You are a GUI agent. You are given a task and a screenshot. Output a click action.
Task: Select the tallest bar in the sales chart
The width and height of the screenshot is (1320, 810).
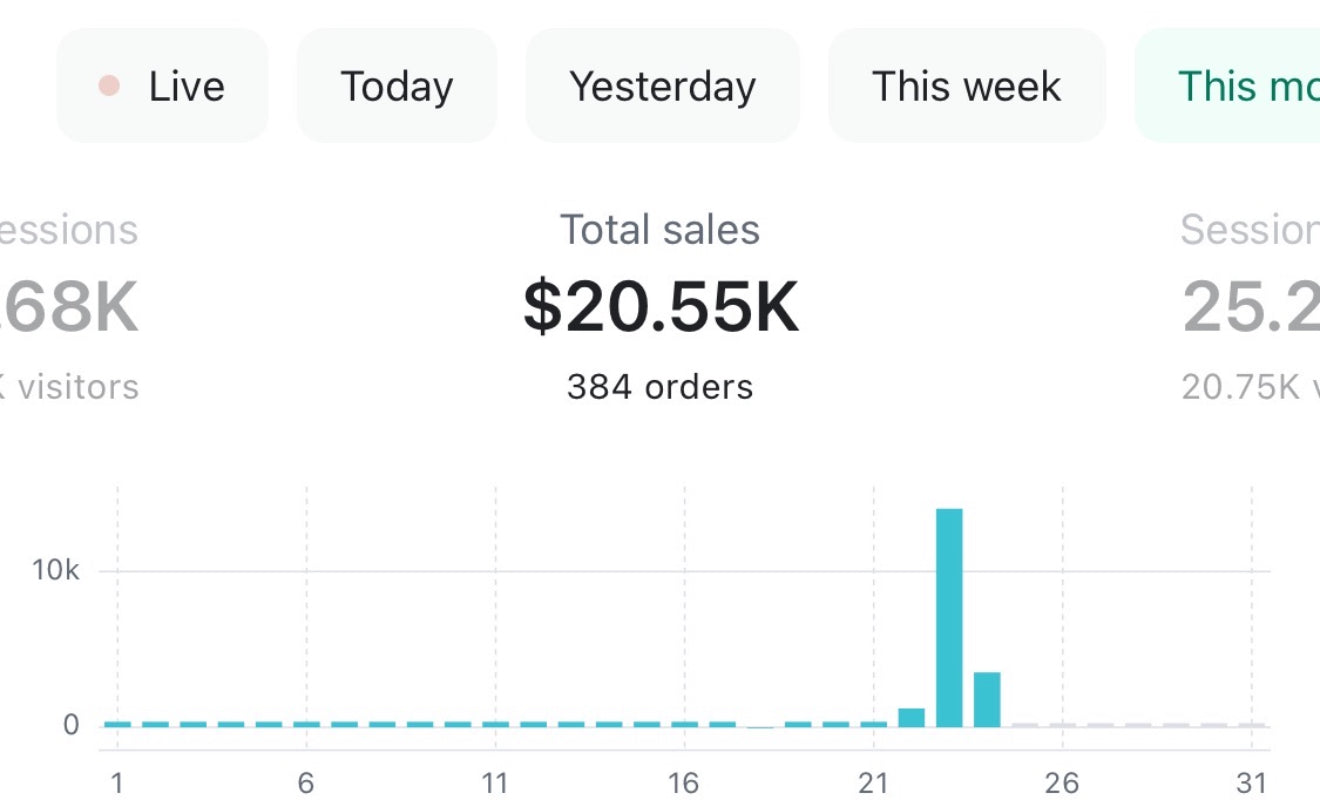[x=949, y=618]
